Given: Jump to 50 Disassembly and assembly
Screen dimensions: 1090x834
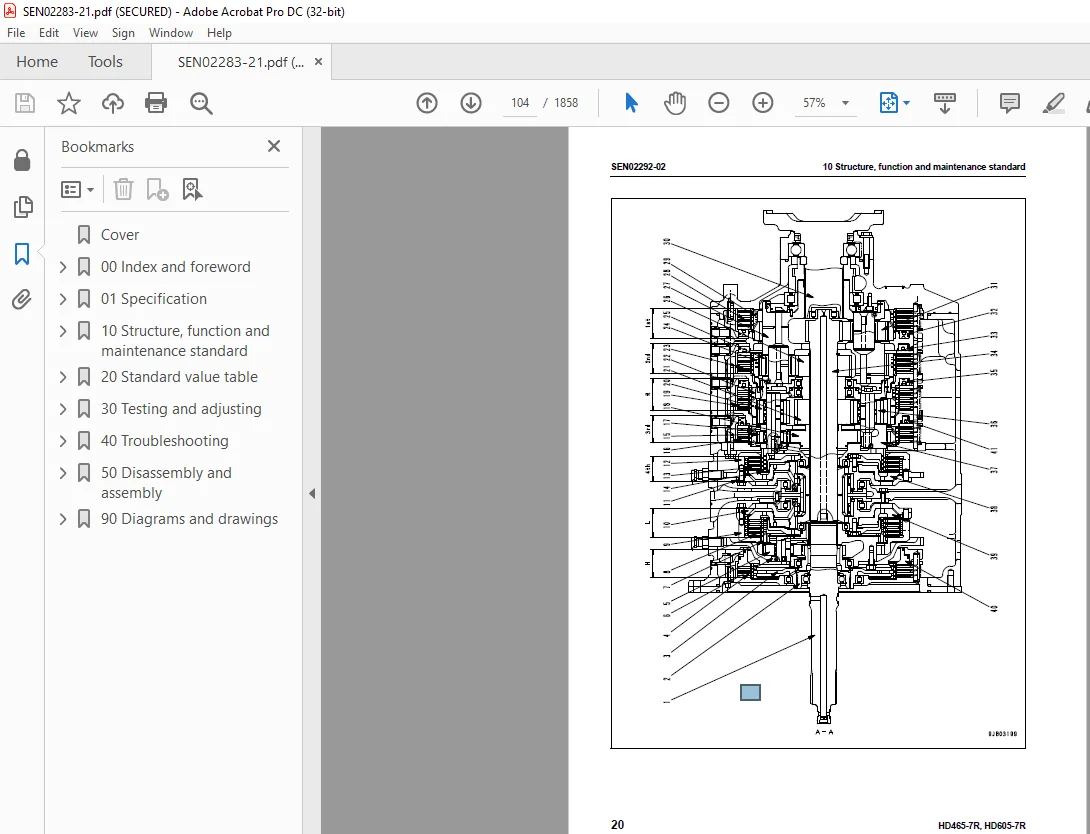Looking at the screenshot, I should [x=166, y=482].
